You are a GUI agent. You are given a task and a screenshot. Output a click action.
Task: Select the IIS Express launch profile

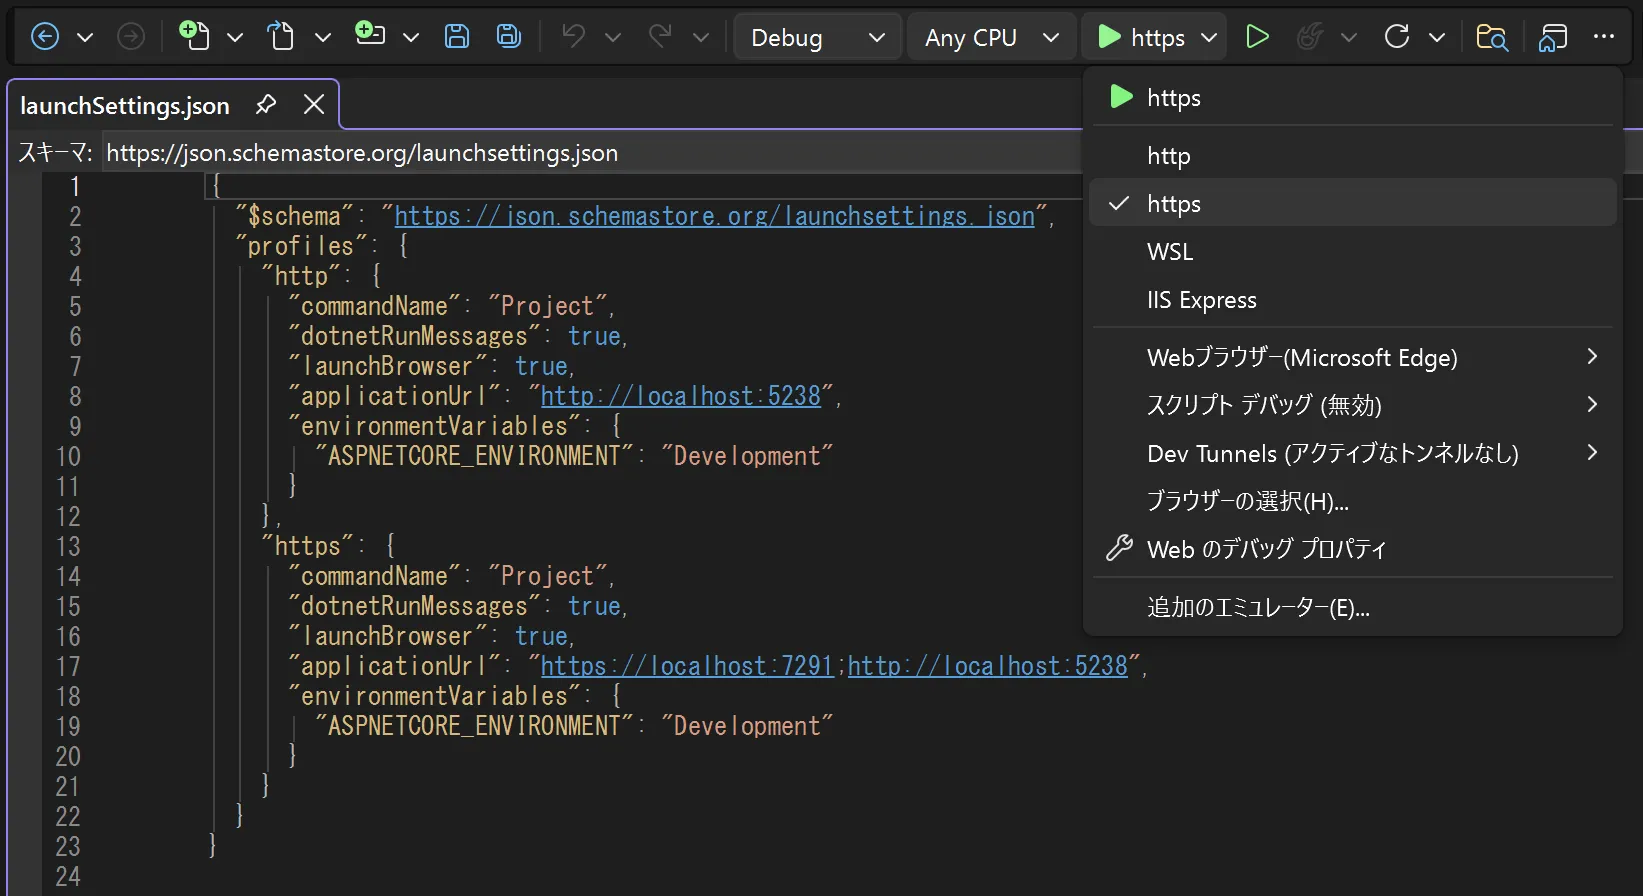click(x=1352, y=300)
